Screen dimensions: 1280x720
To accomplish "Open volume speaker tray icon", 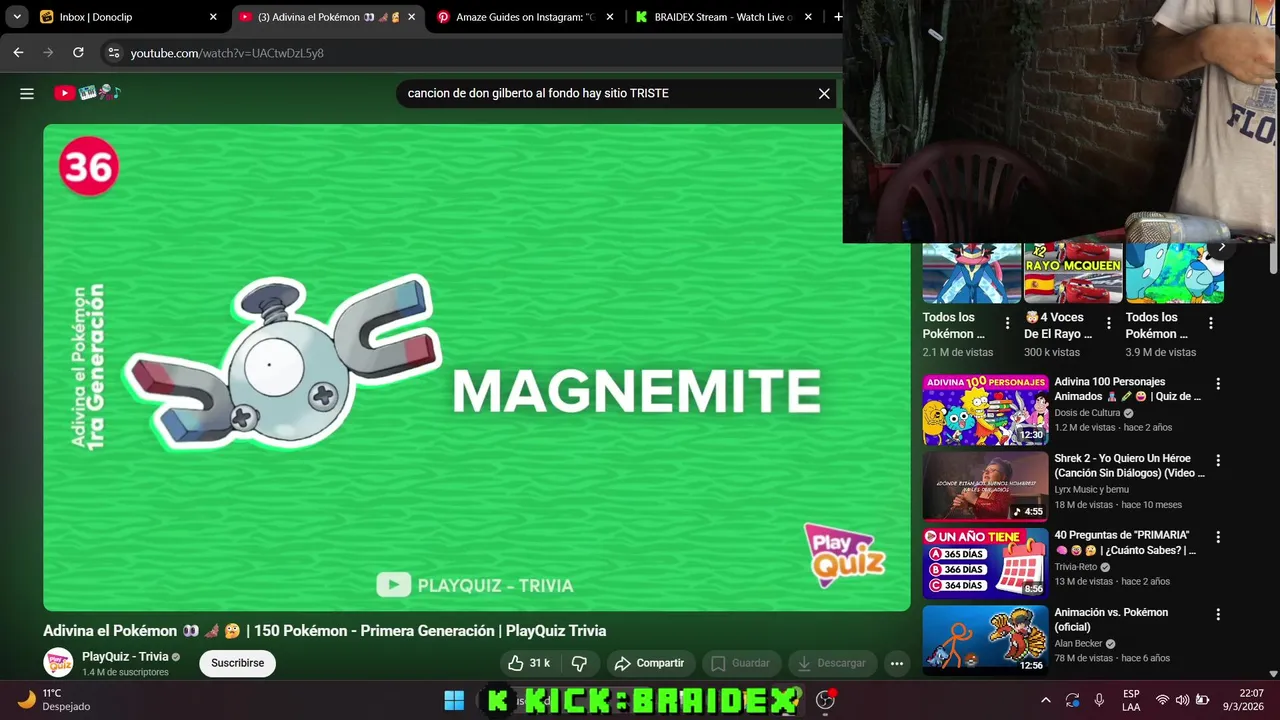I will coord(1182,700).
